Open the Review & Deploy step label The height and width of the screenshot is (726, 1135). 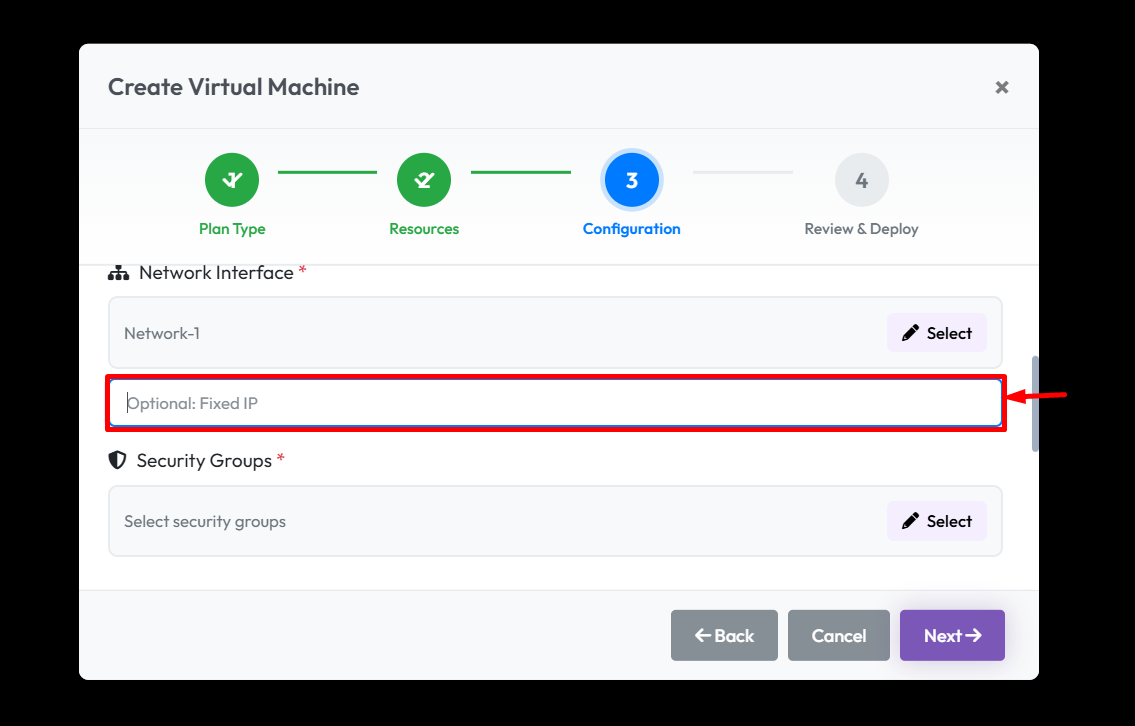tap(861, 229)
